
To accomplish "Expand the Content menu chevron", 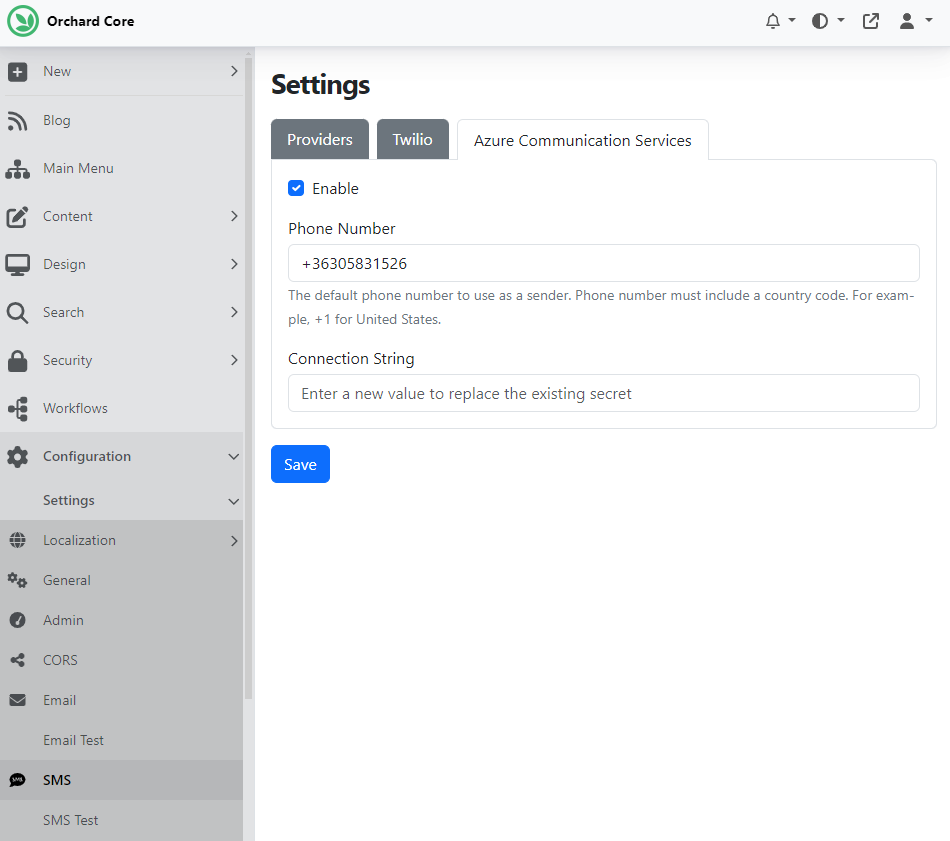I will 234,216.
